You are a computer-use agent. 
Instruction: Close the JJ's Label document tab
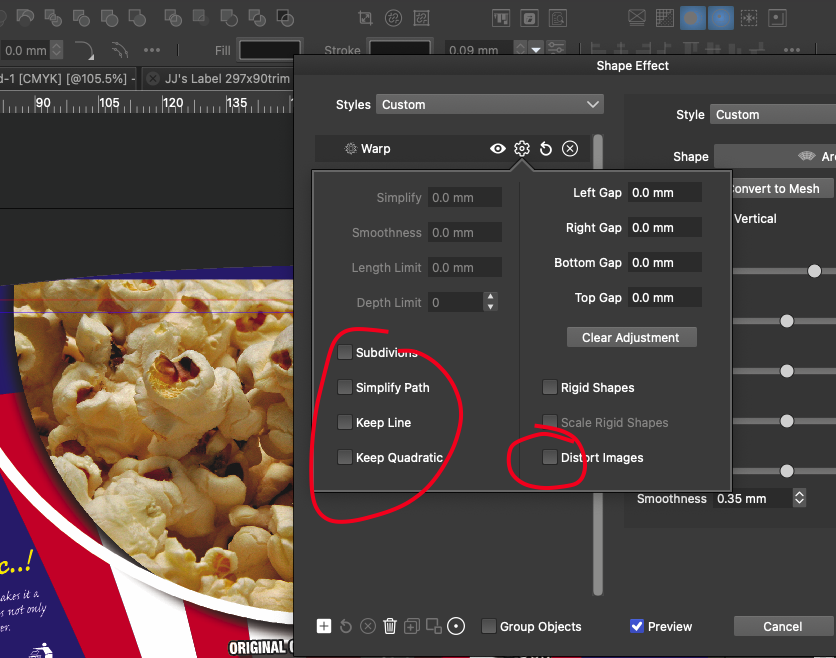click(x=152, y=78)
